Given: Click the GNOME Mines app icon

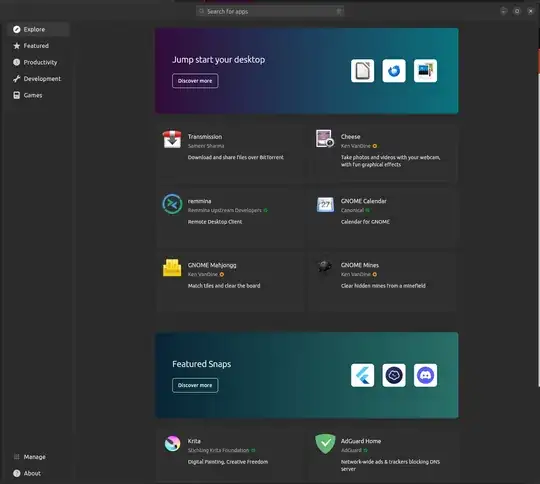Looking at the screenshot, I should click(x=325, y=266).
